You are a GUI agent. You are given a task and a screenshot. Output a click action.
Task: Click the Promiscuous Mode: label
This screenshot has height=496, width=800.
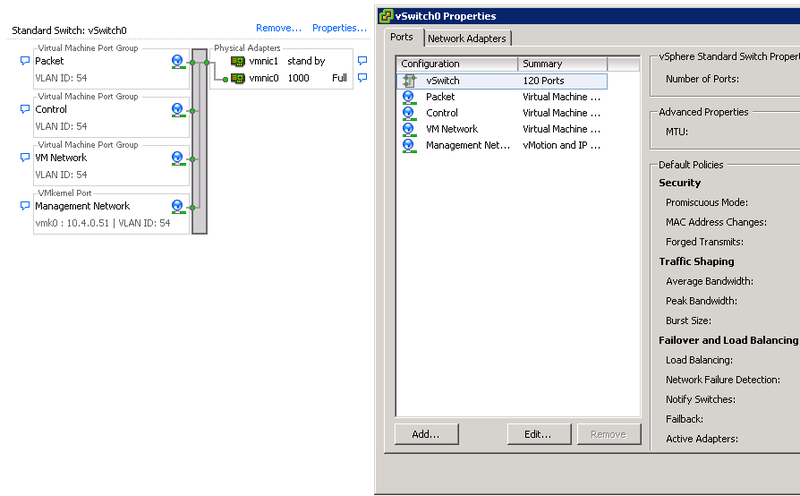[707, 203]
